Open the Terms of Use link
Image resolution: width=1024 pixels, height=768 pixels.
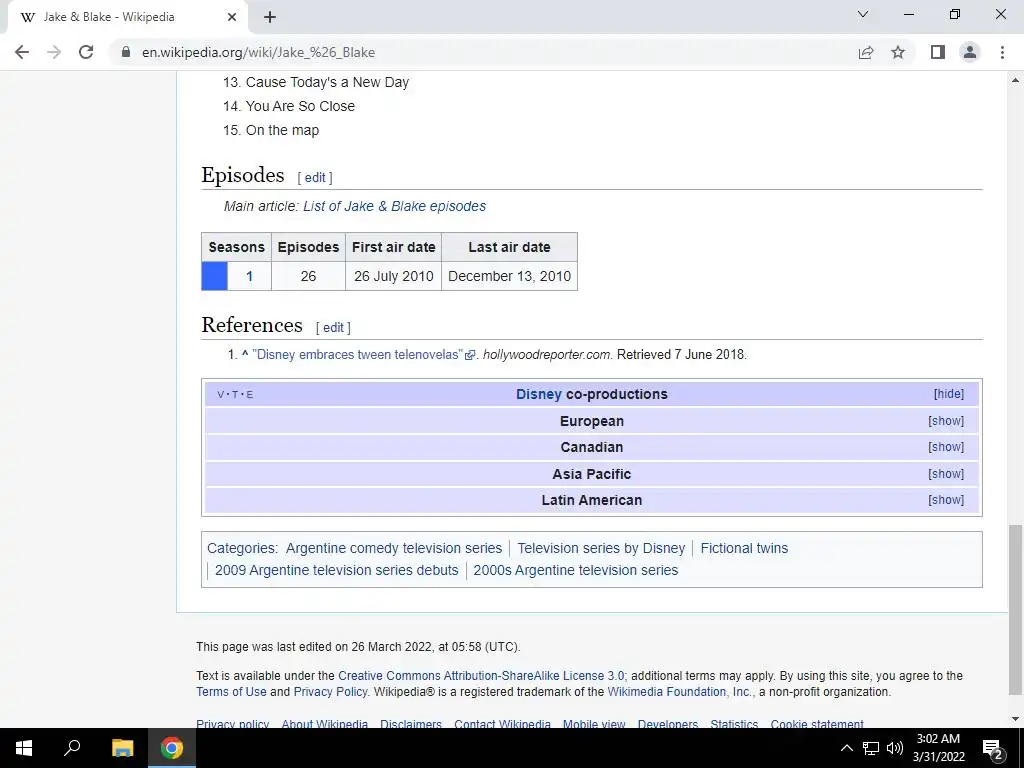tap(231, 692)
